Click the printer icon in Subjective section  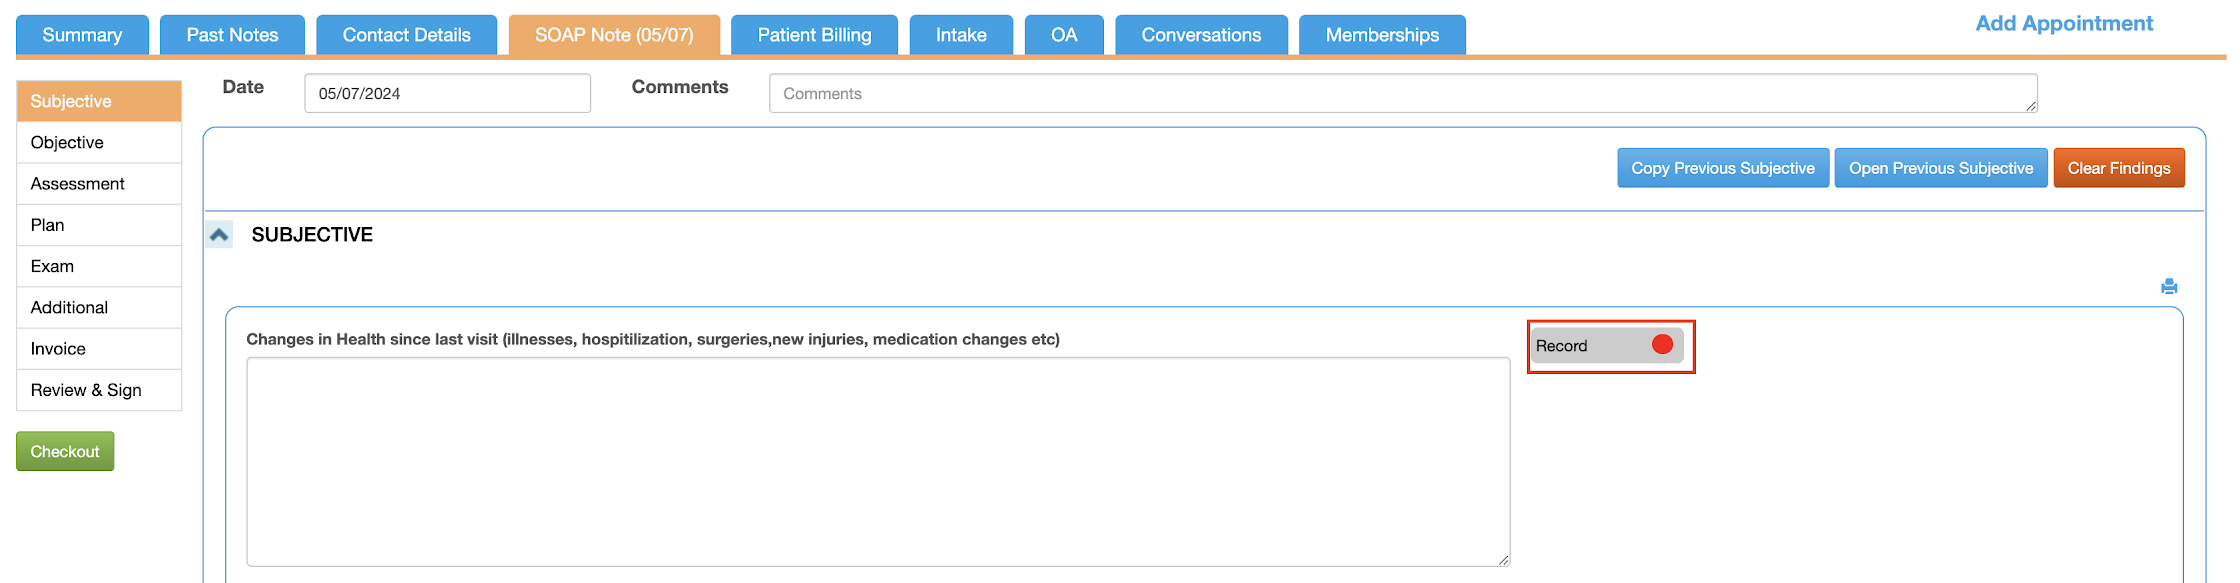point(2169,287)
